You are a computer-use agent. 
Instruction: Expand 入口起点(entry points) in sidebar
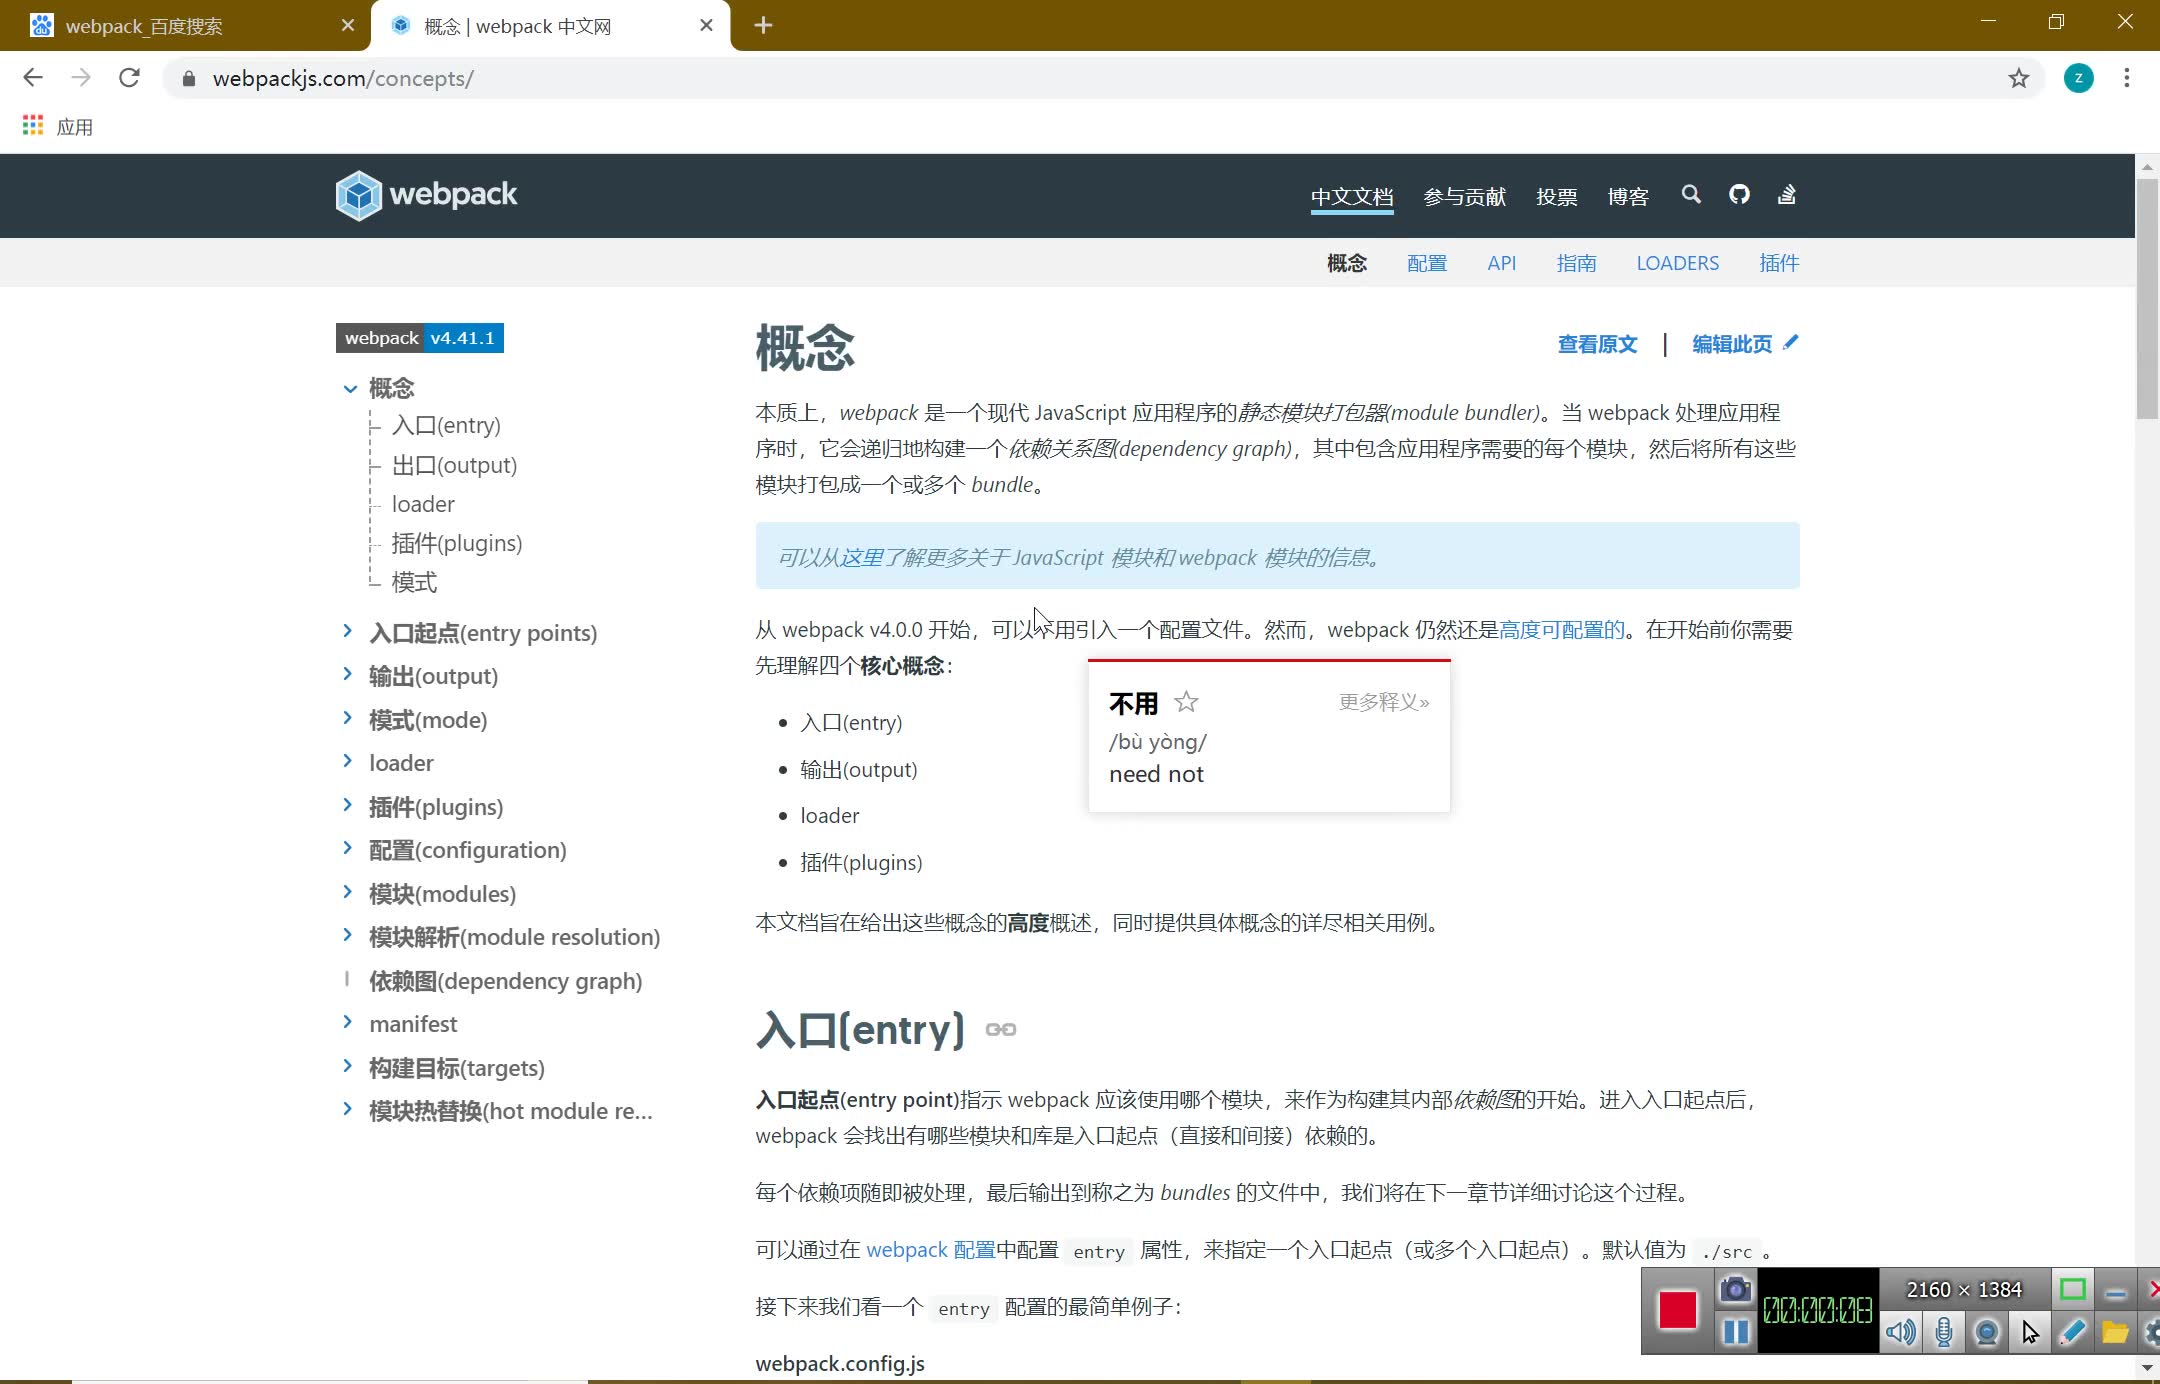pos(347,630)
